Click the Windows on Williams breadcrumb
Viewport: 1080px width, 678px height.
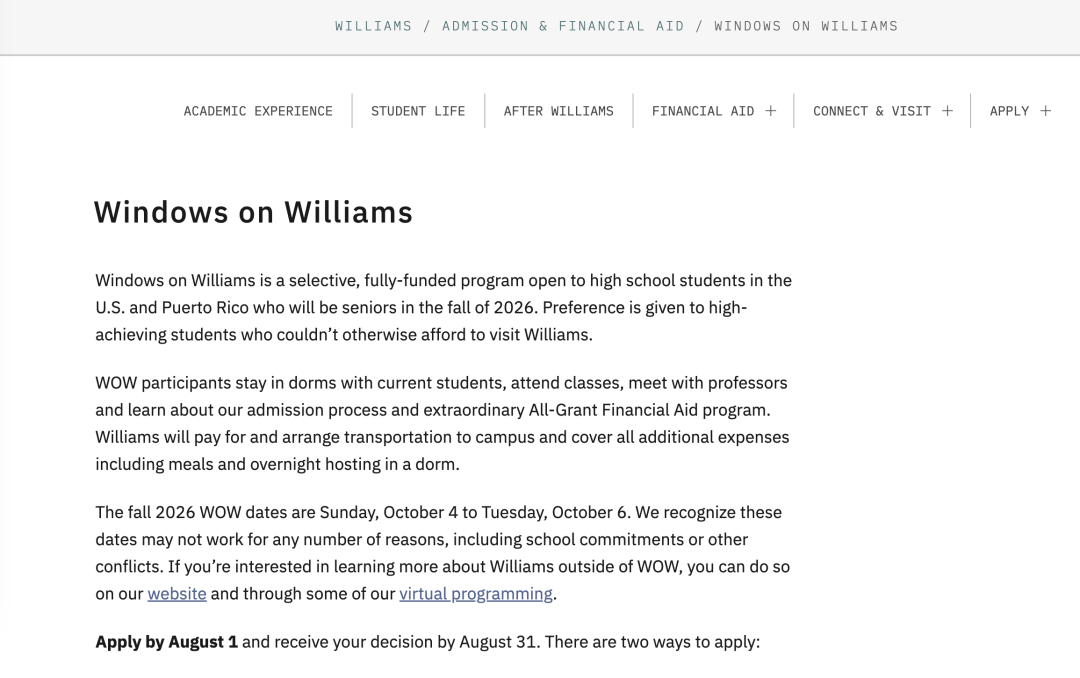point(806,26)
